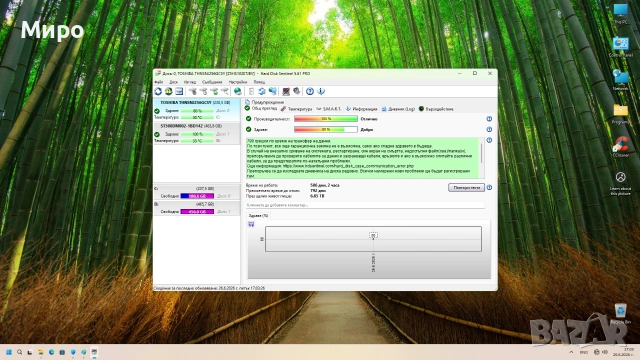The image size is (640, 360).
Task: Open Control Panel desktop icon
Action: [x=621, y=47]
